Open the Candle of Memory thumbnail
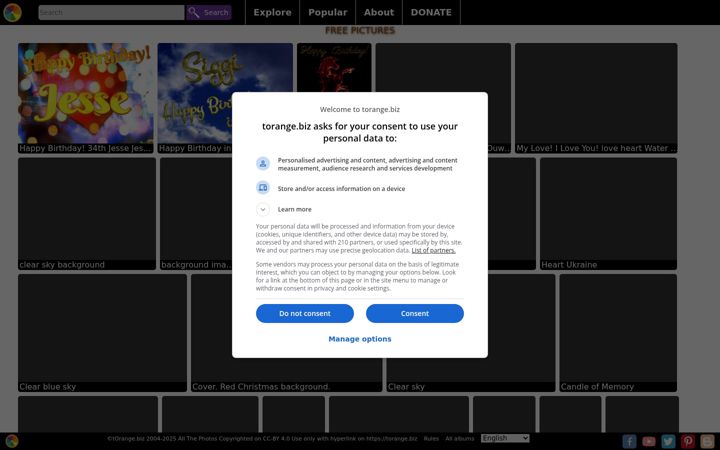Screen dimensions: 720x450 tap(618, 333)
